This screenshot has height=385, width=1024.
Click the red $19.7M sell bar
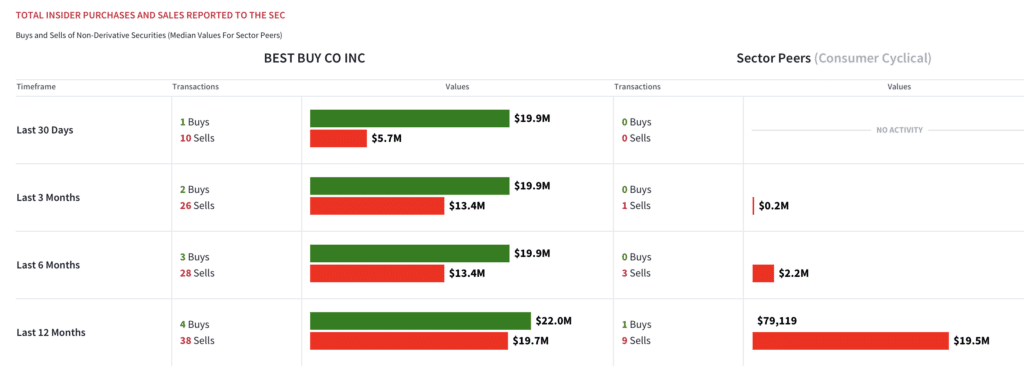tap(408, 341)
